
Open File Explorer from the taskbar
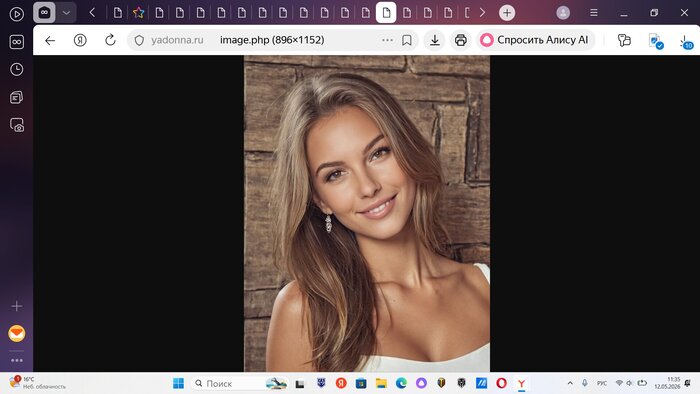(x=381, y=383)
